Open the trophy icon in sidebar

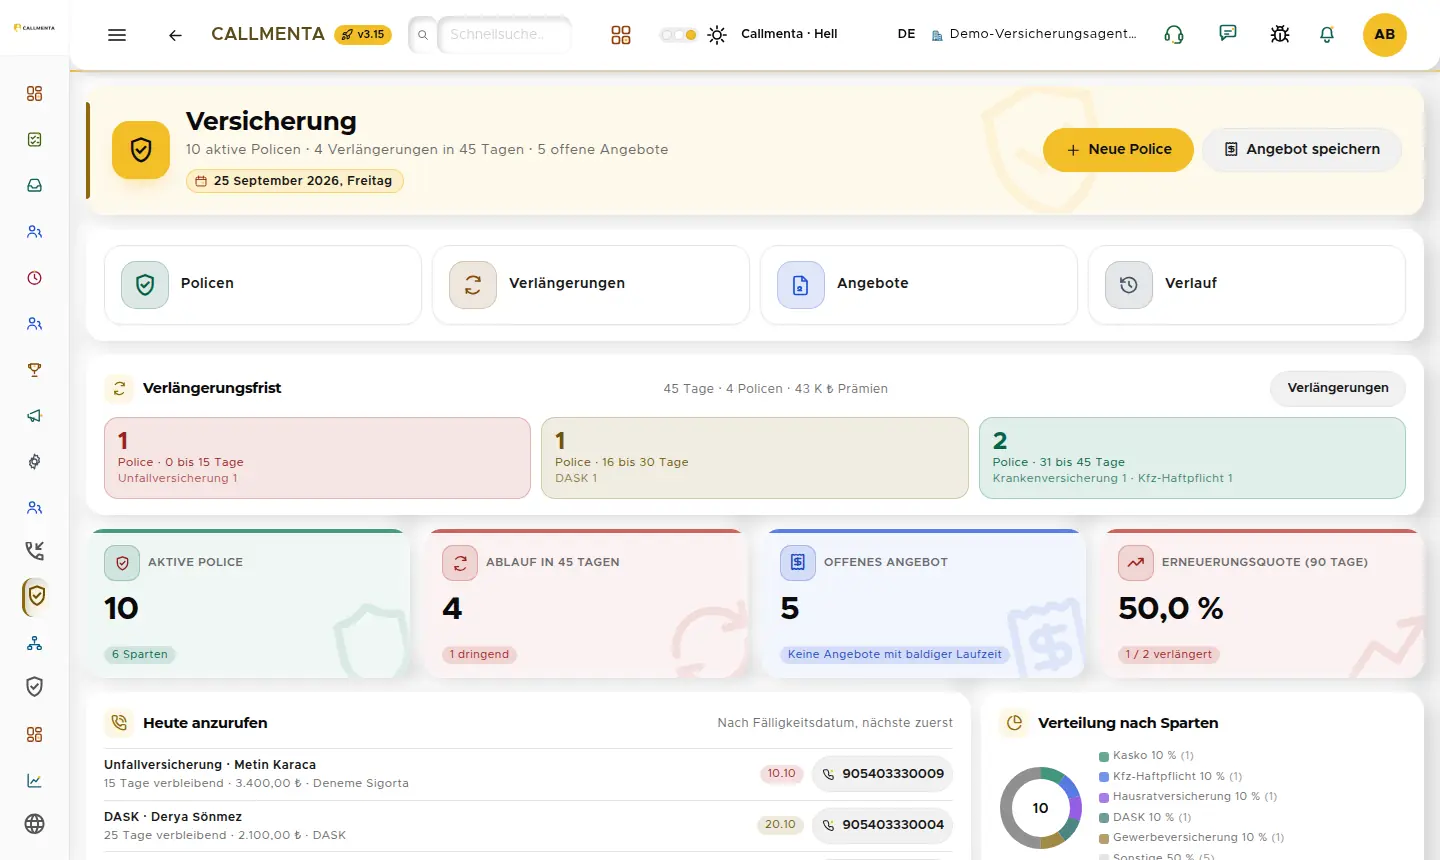pyautogui.click(x=35, y=370)
